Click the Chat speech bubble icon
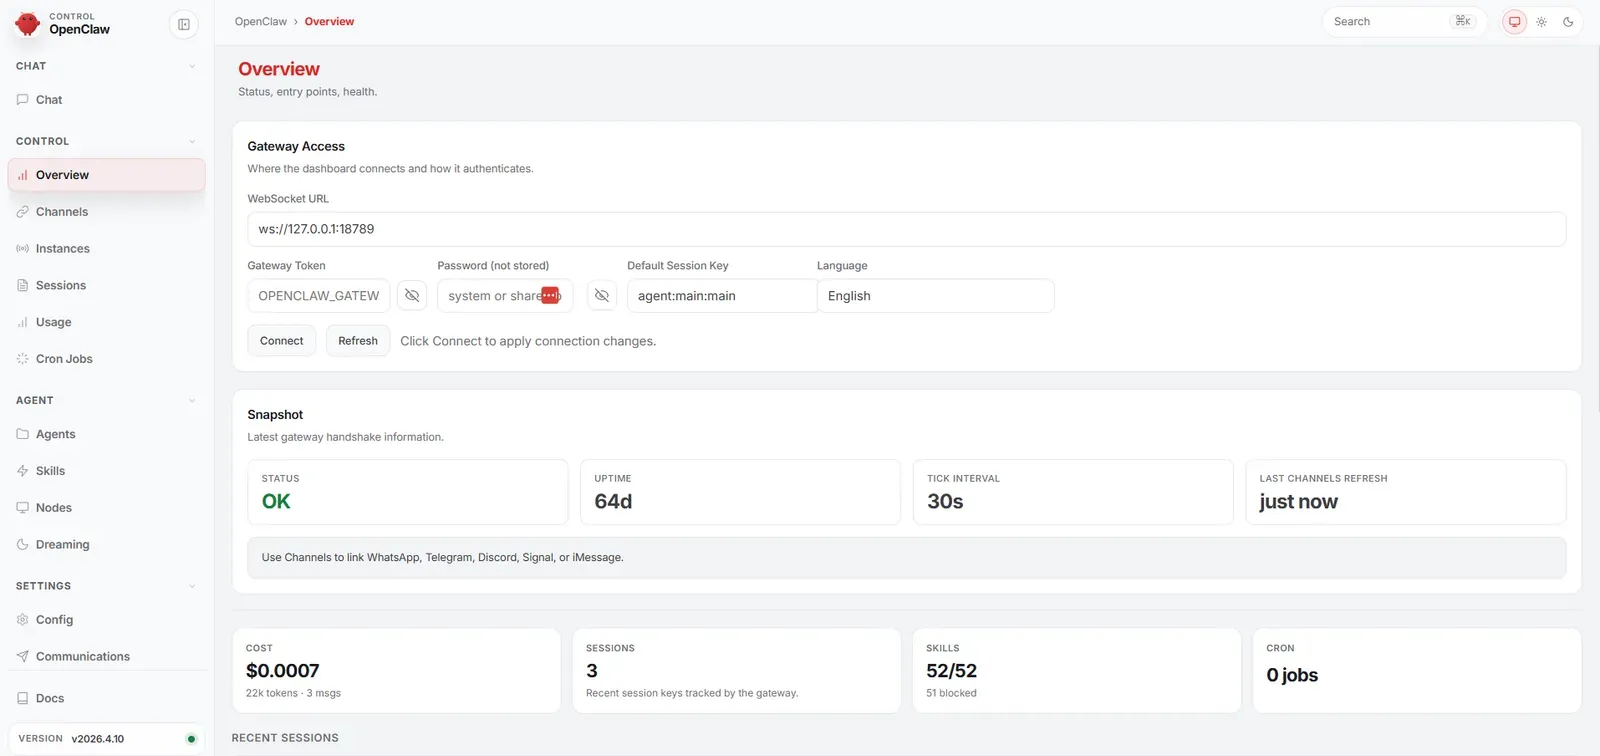The height and width of the screenshot is (756, 1600). coord(22,100)
